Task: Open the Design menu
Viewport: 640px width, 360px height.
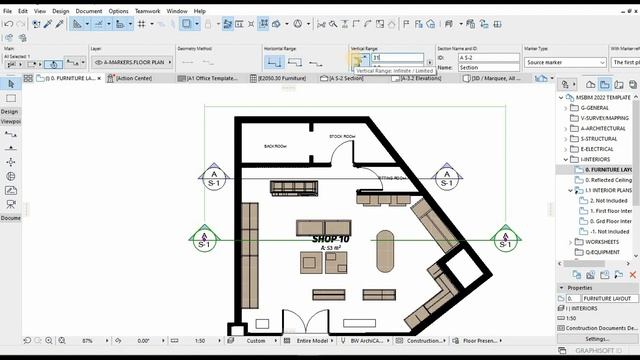Action: tap(60, 11)
